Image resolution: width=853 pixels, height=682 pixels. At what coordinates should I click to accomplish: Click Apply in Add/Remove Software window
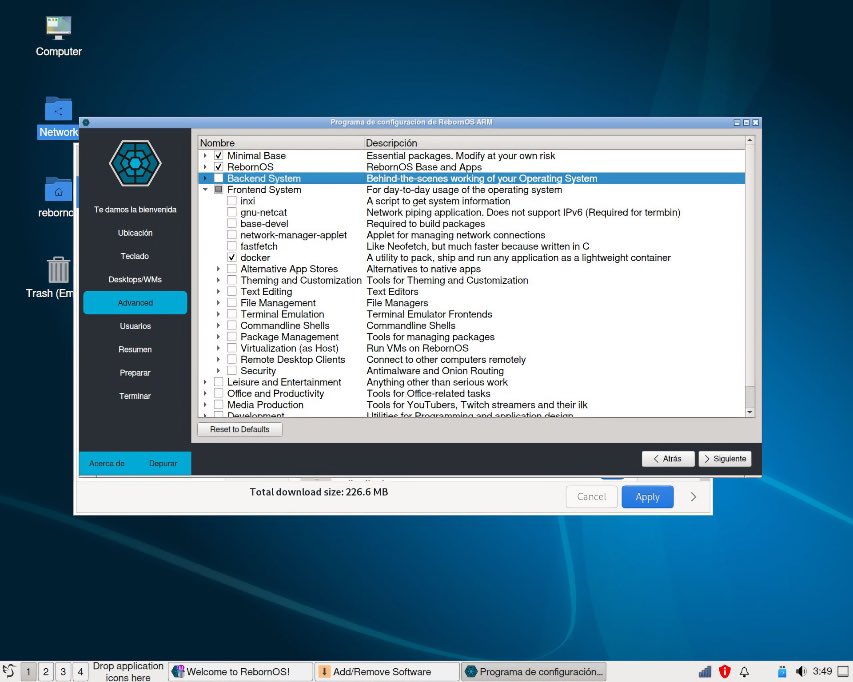(x=647, y=497)
